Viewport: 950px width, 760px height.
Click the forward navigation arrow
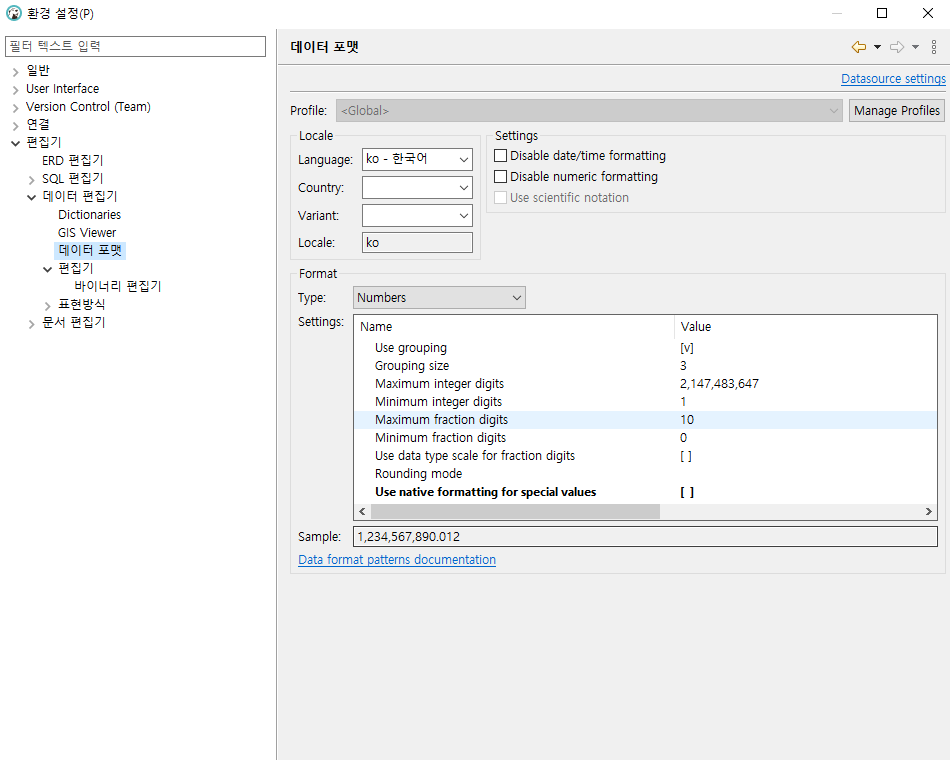(x=897, y=47)
